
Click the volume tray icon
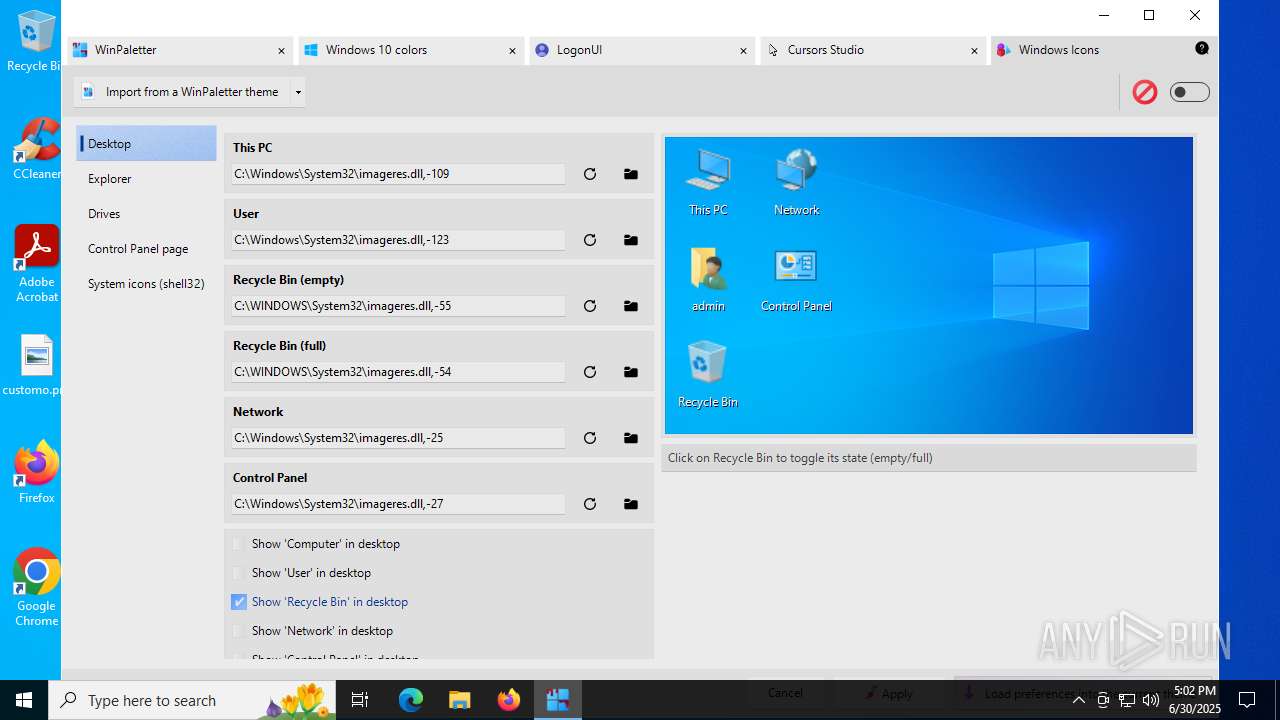[1151, 700]
